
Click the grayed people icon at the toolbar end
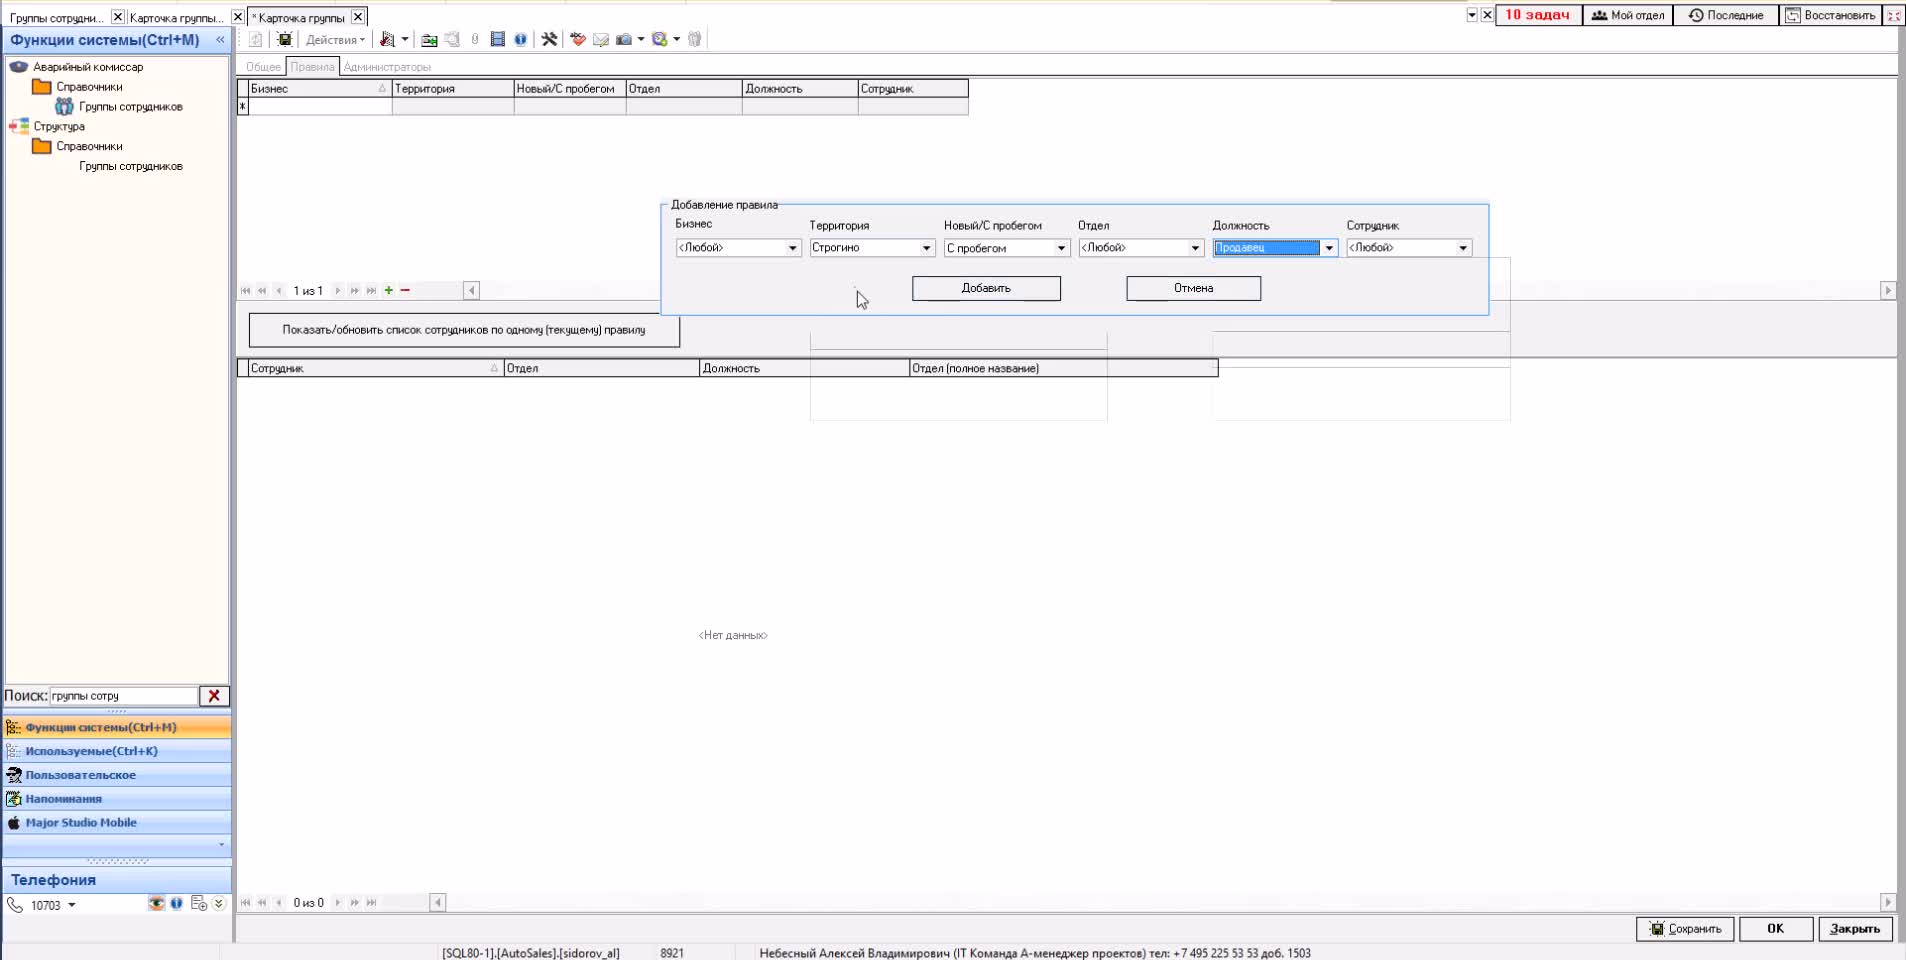coord(695,39)
